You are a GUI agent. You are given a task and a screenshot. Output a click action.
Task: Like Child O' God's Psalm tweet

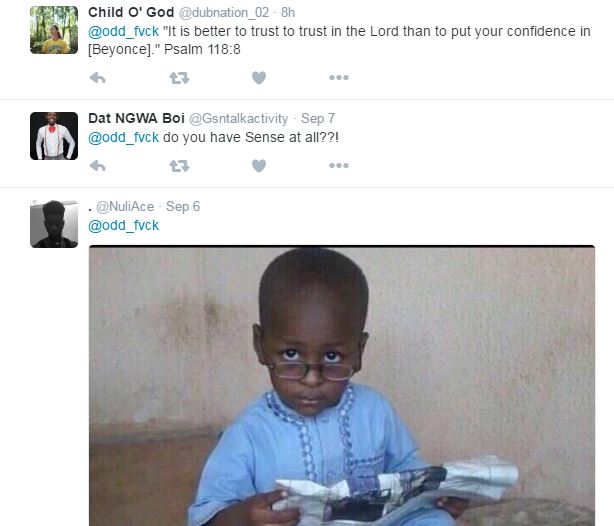tap(259, 78)
